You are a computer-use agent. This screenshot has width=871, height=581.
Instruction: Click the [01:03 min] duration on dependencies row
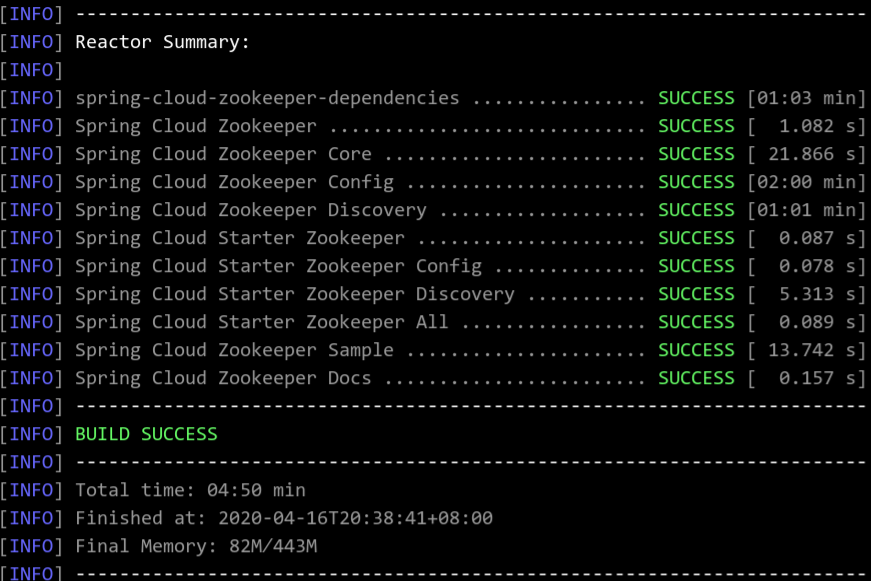[807, 98]
